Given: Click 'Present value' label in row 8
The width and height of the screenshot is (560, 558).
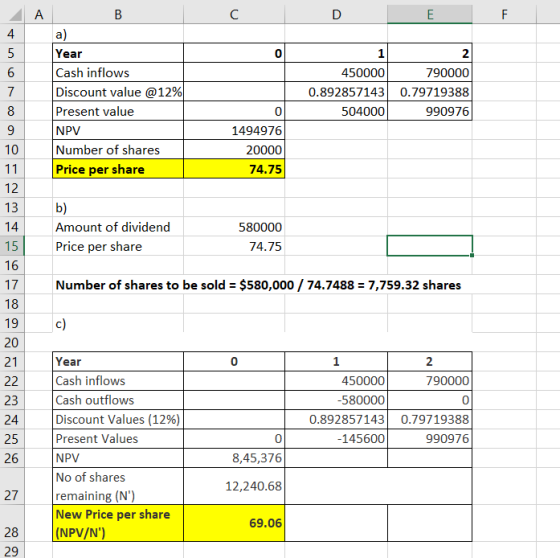Looking at the screenshot, I should point(118,111).
